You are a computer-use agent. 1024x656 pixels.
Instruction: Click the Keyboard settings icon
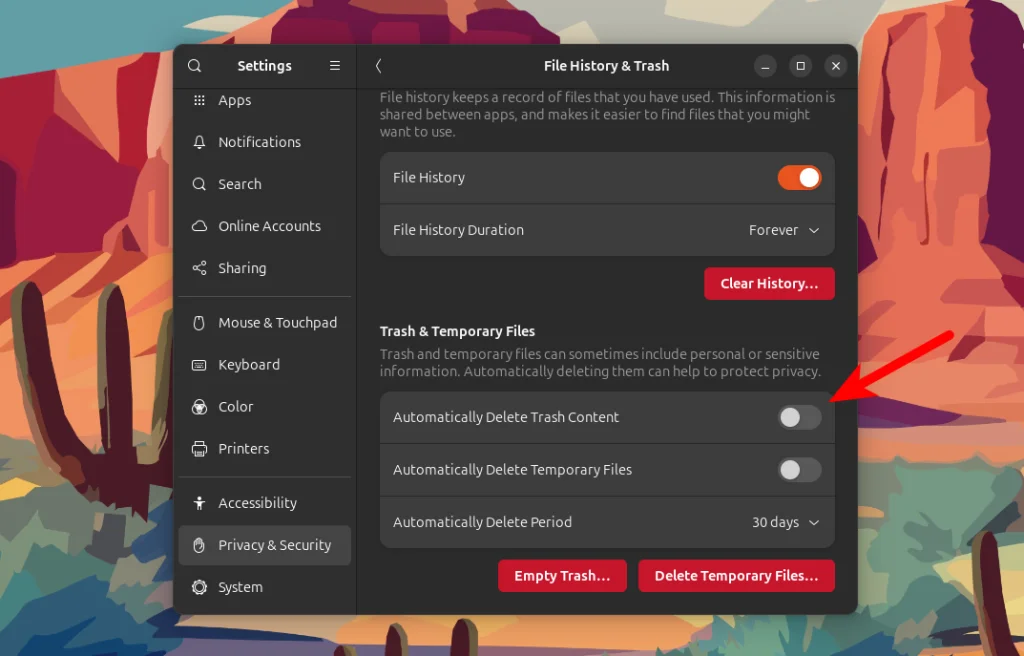(x=199, y=364)
